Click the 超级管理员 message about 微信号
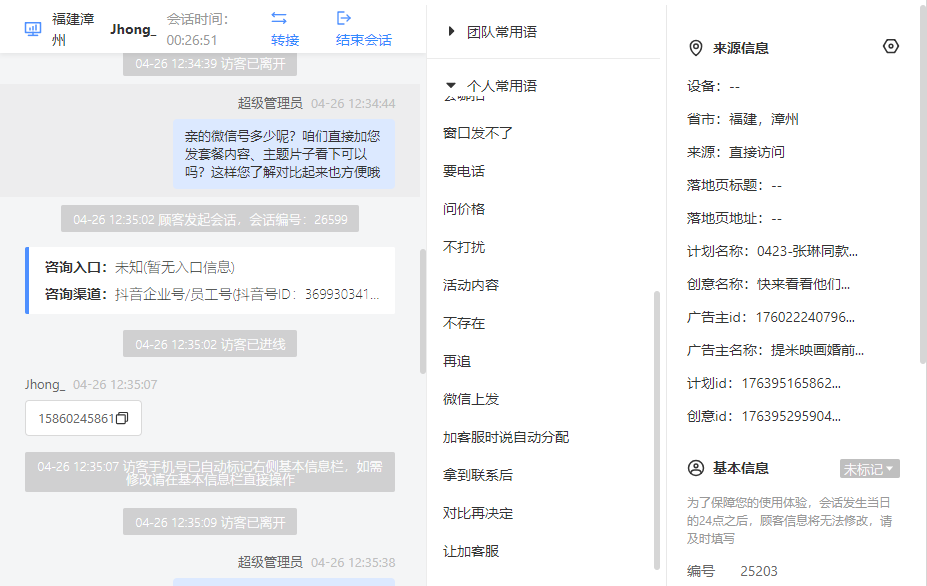The width and height of the screenshot is (927, 586). (x=284, y=154)
